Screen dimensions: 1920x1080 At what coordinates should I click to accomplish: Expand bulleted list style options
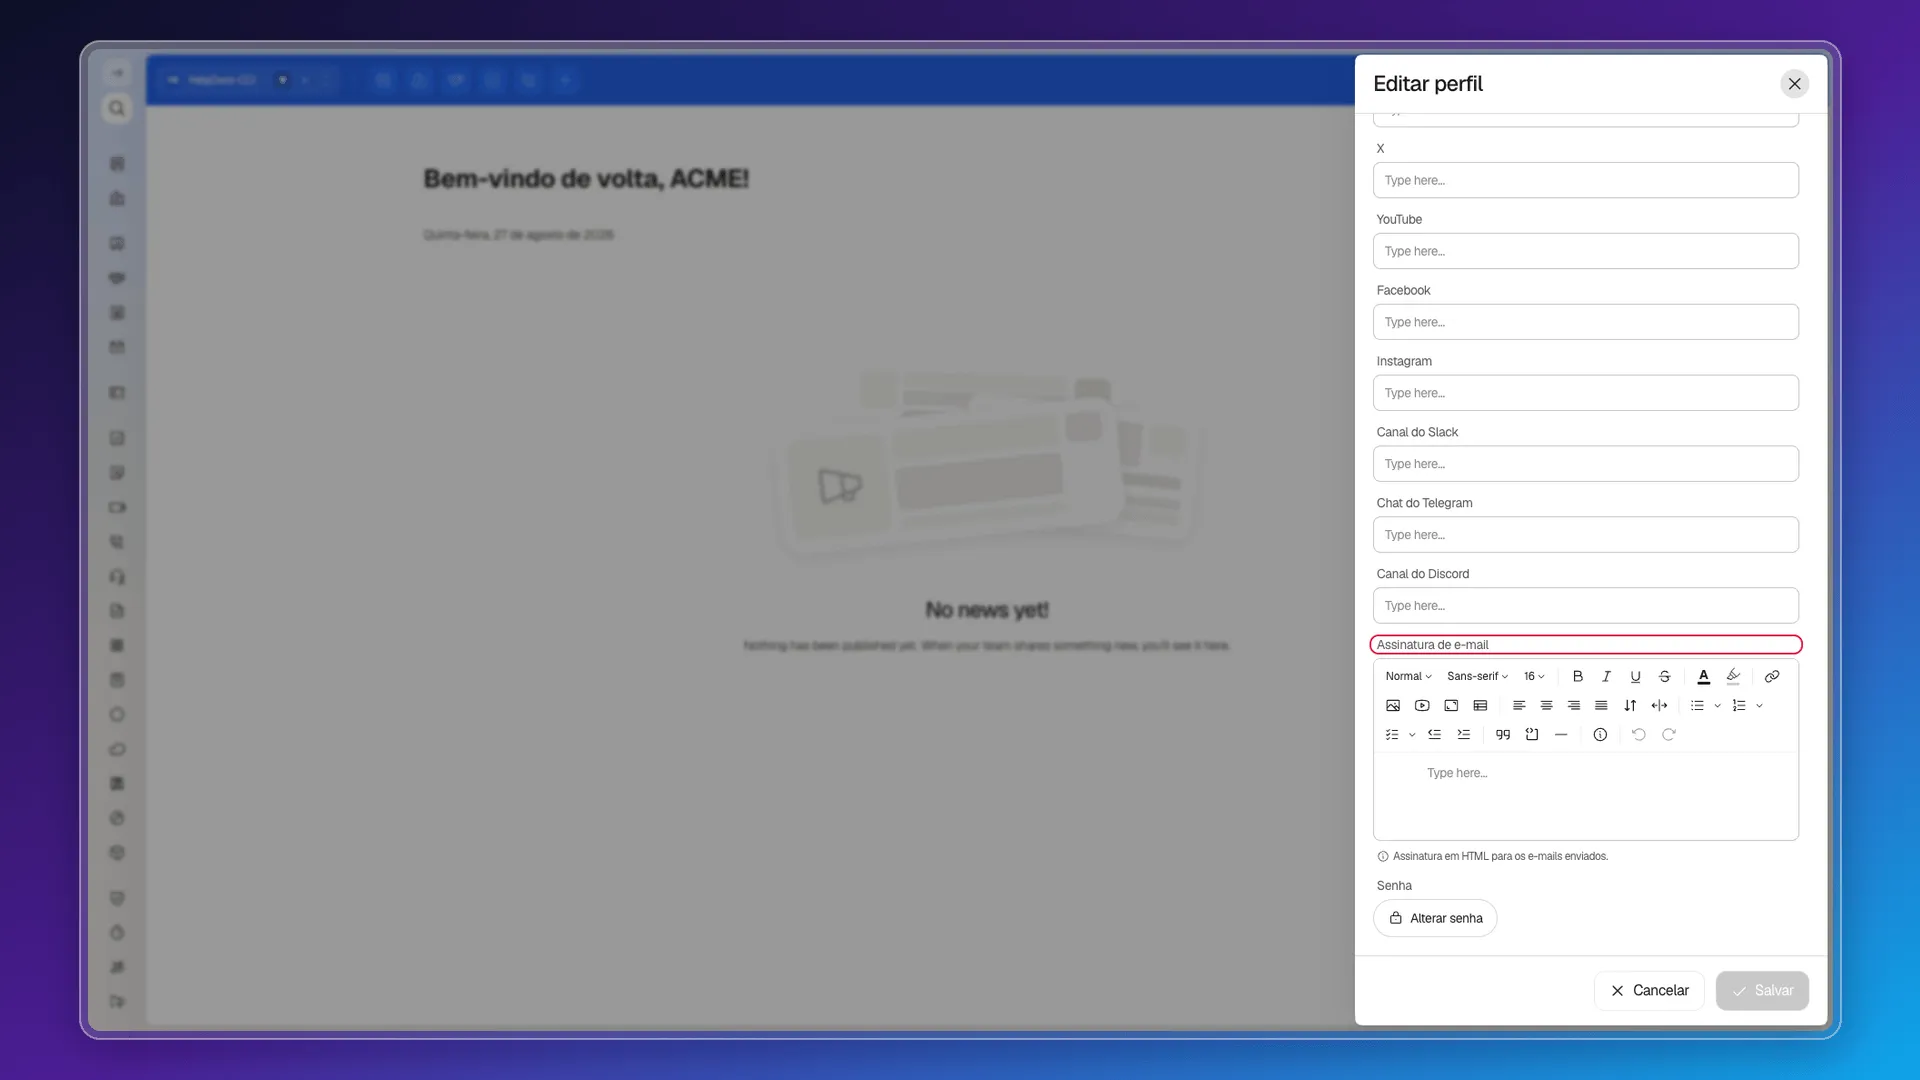click(x=1718, y=706)
